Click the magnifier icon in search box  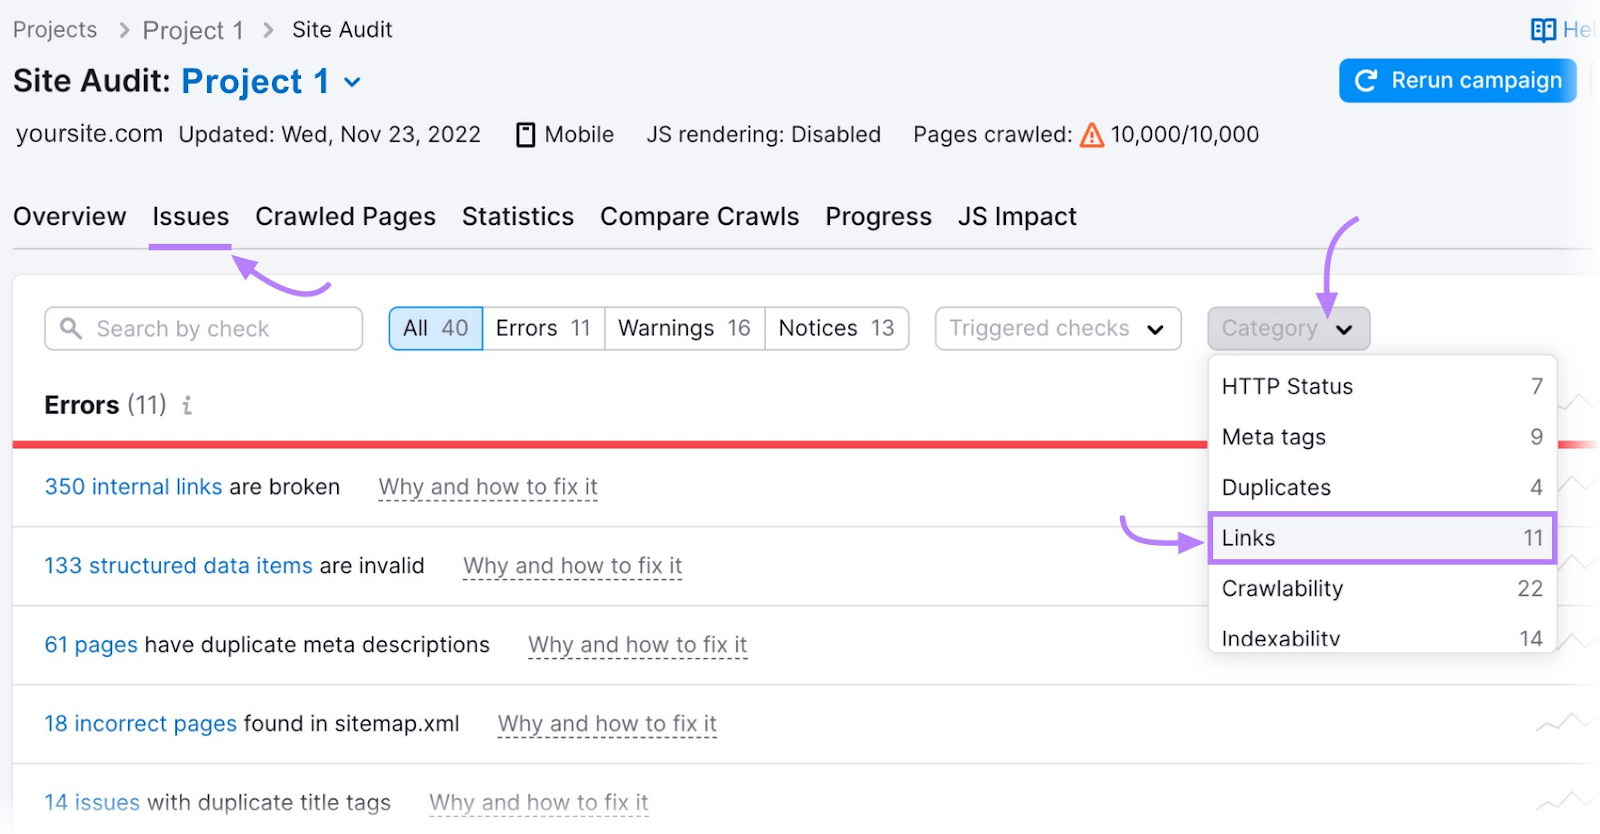[x=71, y=328]
